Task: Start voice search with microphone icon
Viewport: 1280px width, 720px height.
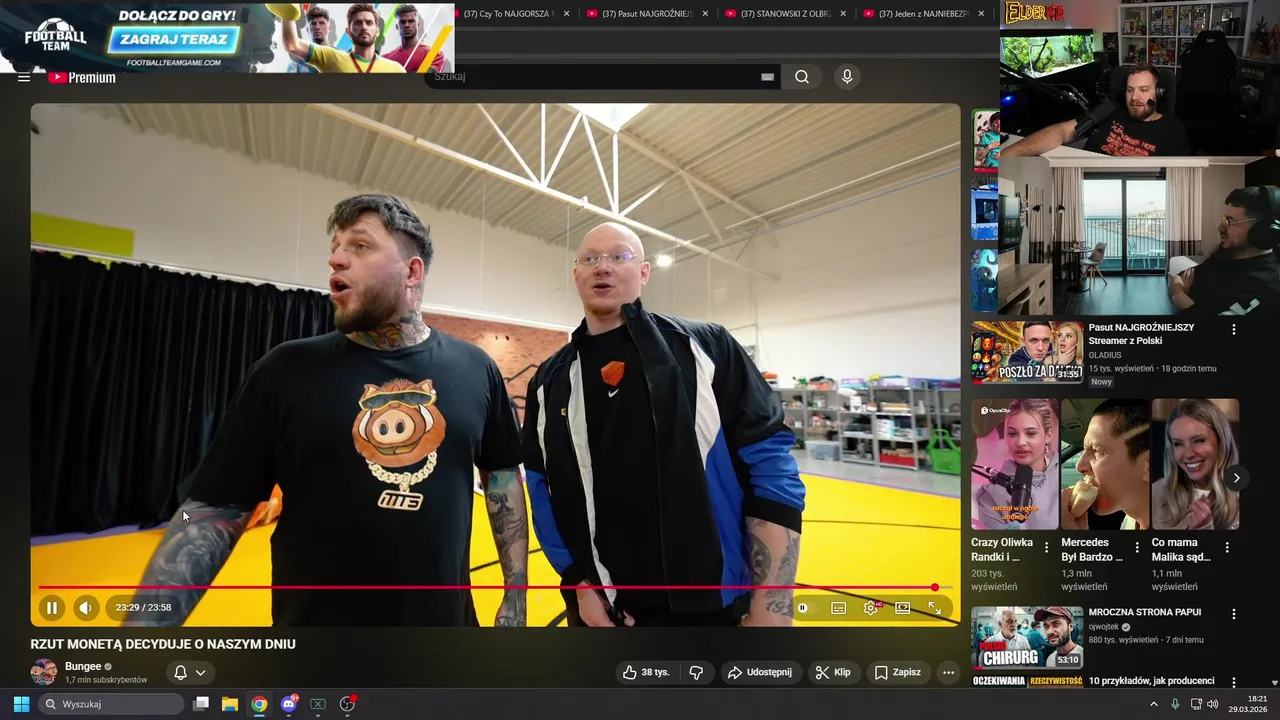Action: coord(847,77)
